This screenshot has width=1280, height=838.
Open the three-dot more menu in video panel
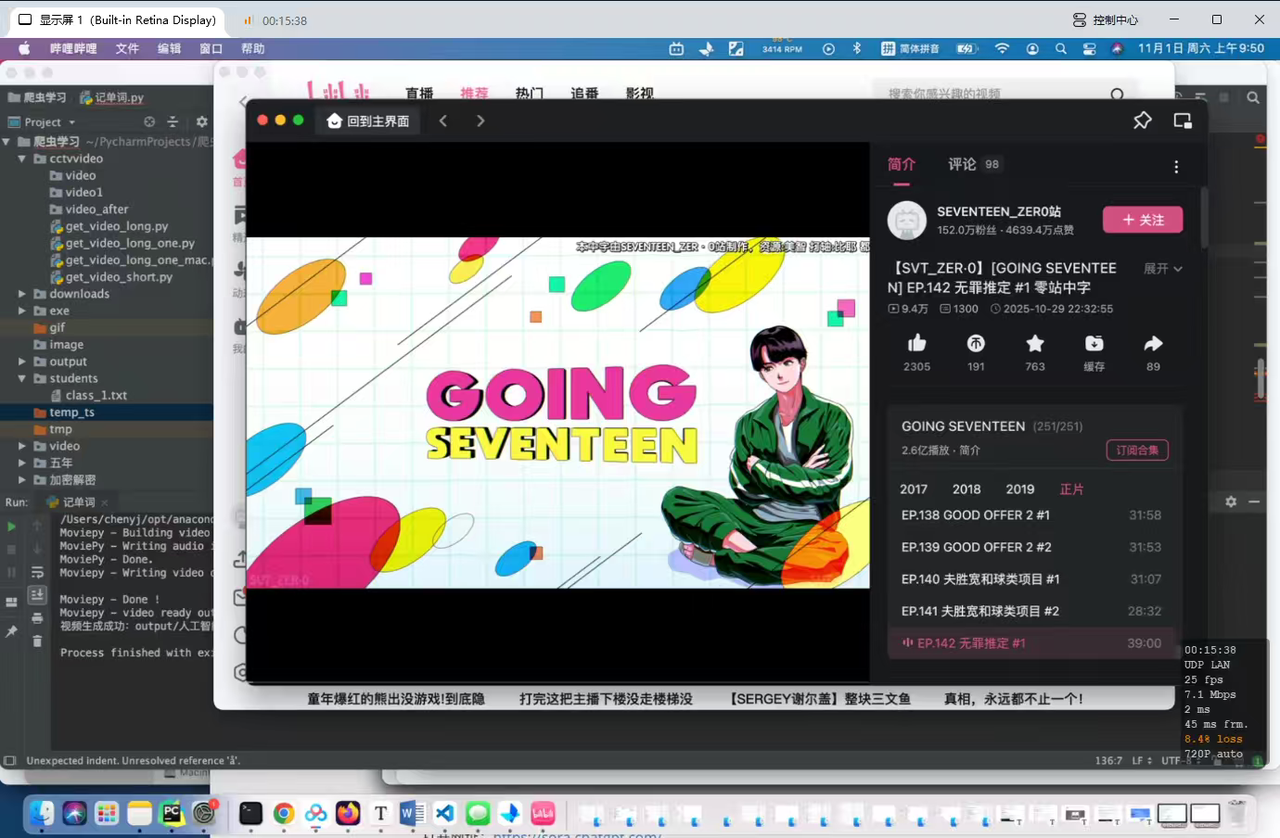pos(1176,167)
